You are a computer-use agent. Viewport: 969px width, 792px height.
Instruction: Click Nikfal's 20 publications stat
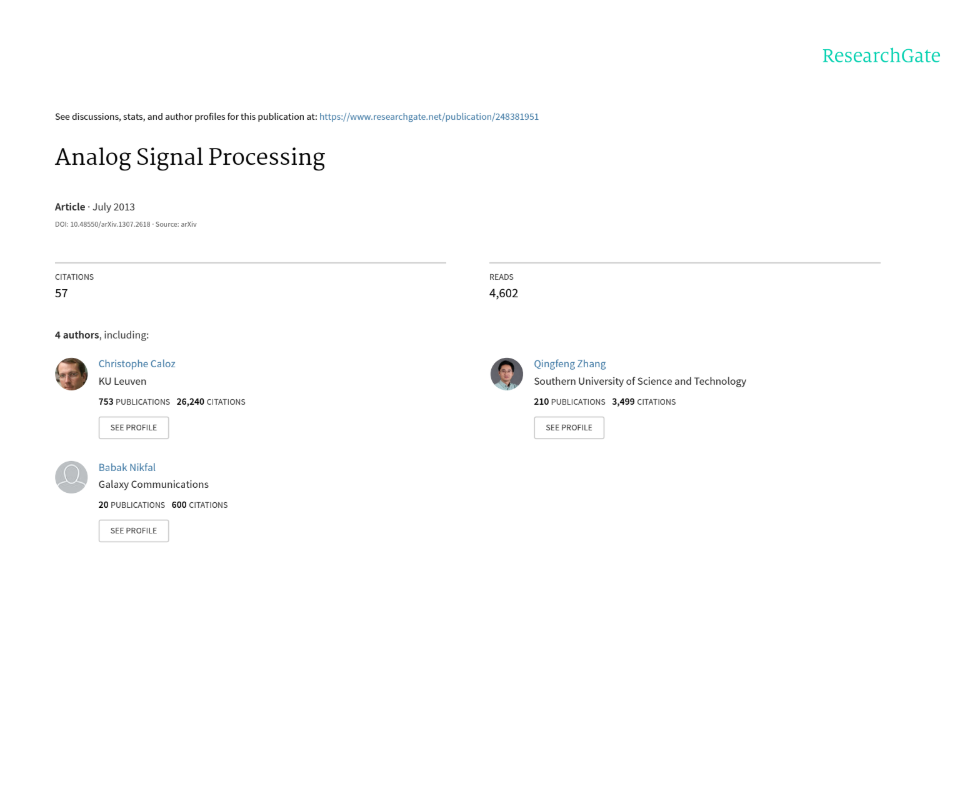pos(132,505)
